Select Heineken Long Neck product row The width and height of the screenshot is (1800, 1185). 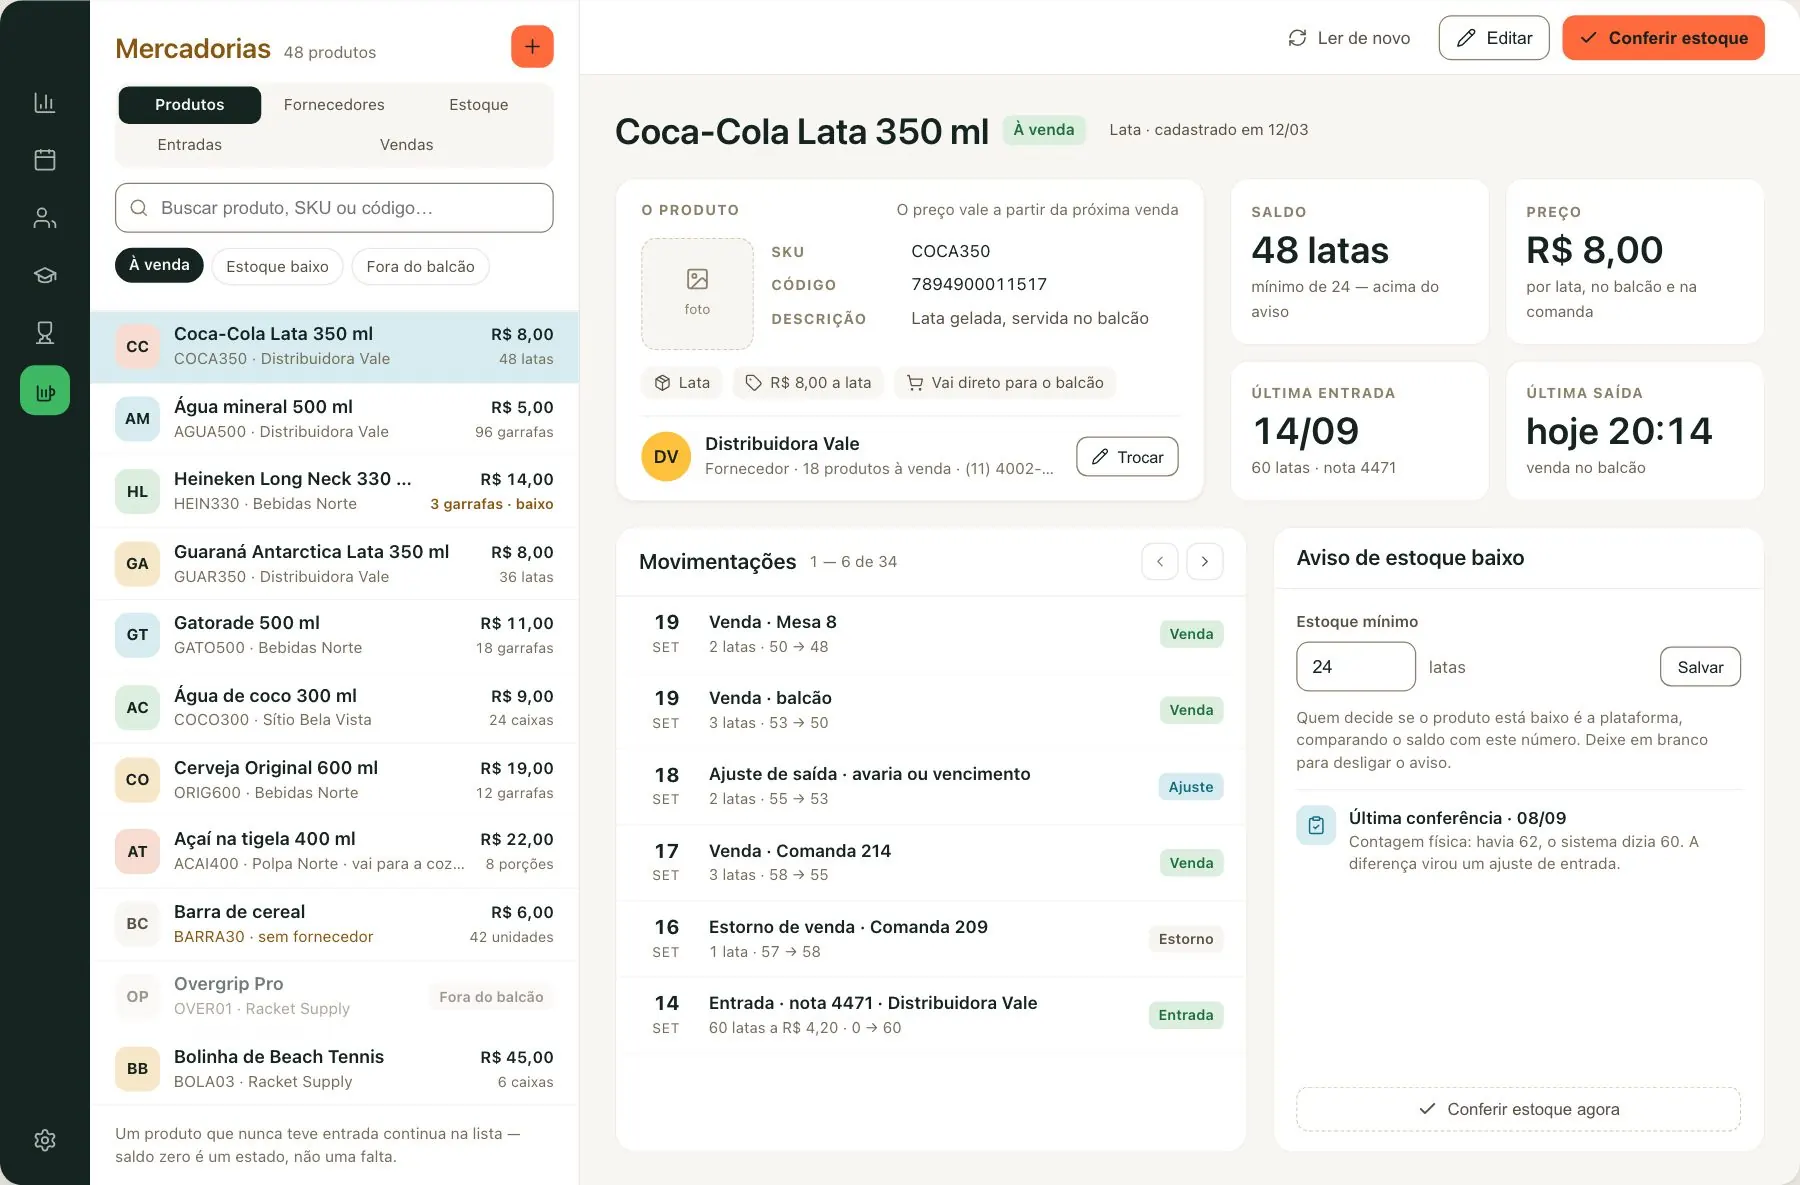(x=334, y=491)
